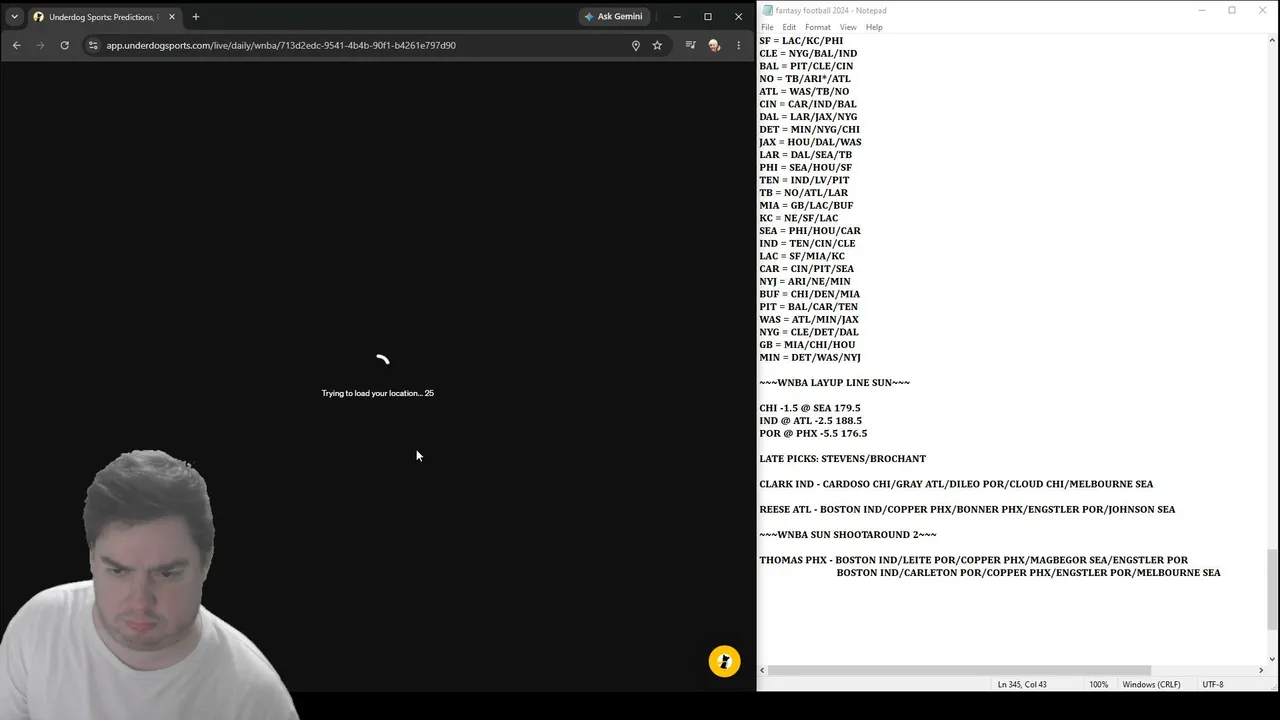
Task: Click the 'Trying to load your location' message
Action: point(378,393)
